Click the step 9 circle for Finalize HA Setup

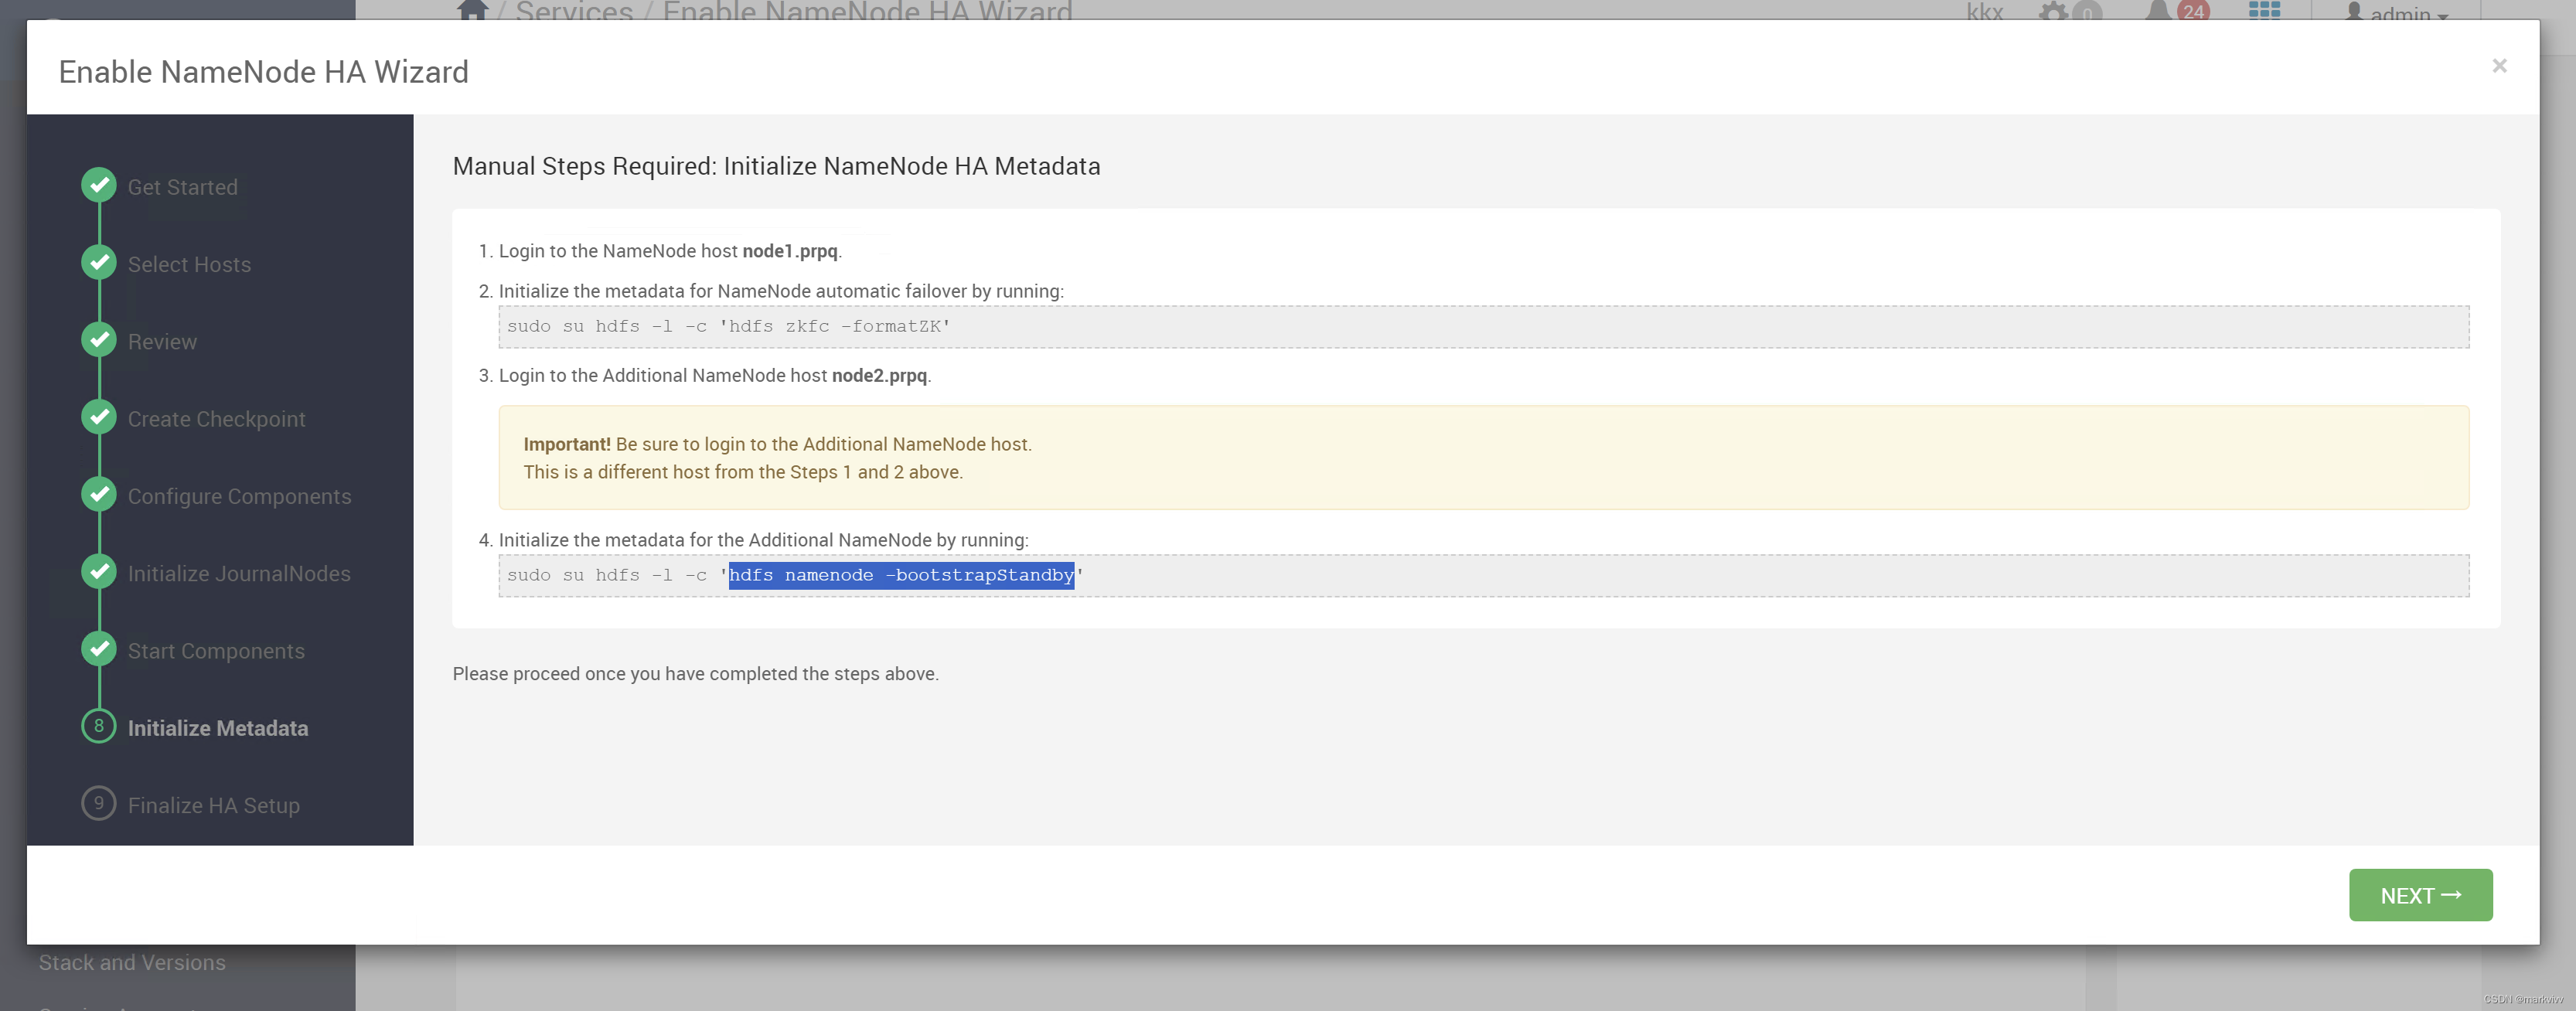tap(99, 803)
